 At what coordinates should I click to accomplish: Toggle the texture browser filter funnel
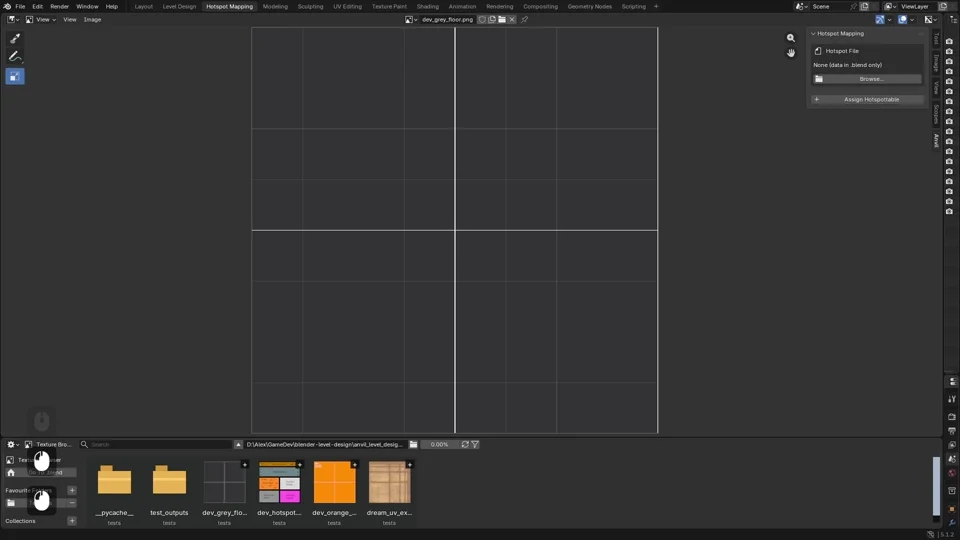(x=475, y=444)
